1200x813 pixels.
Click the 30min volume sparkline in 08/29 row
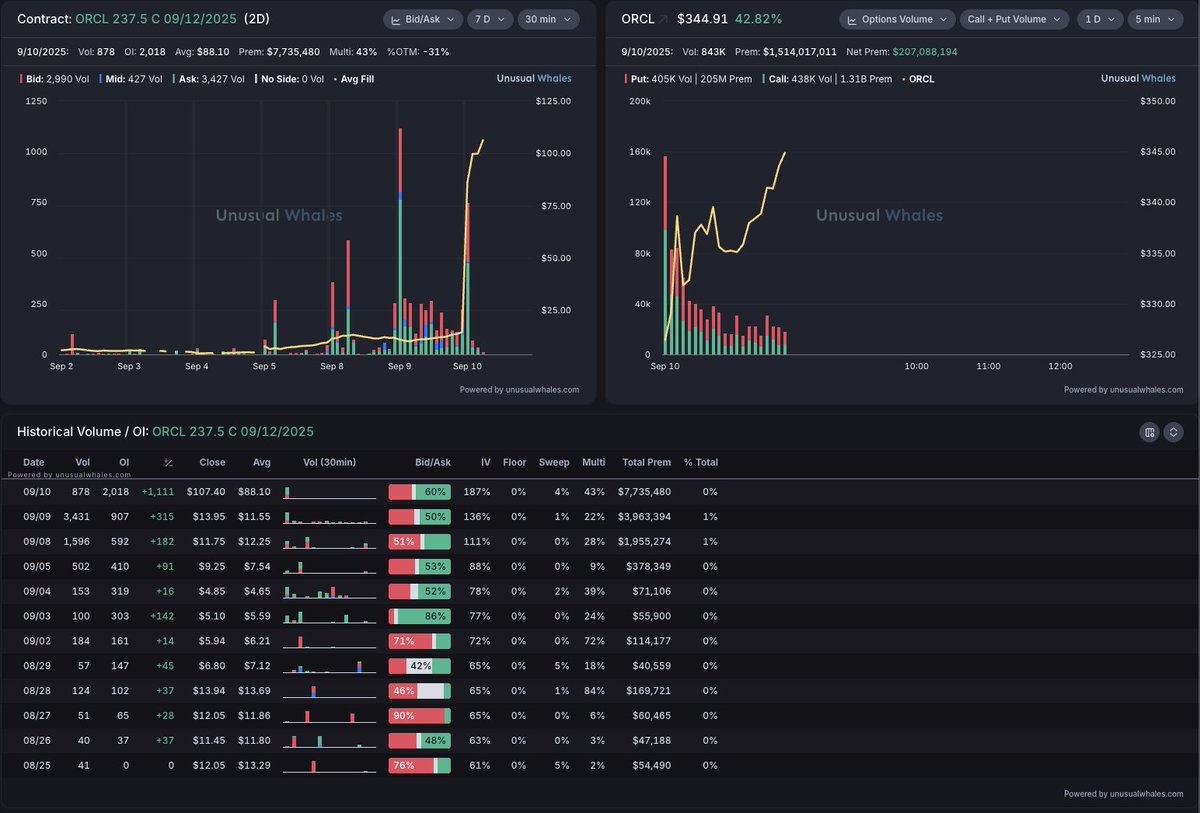[330, 666]
